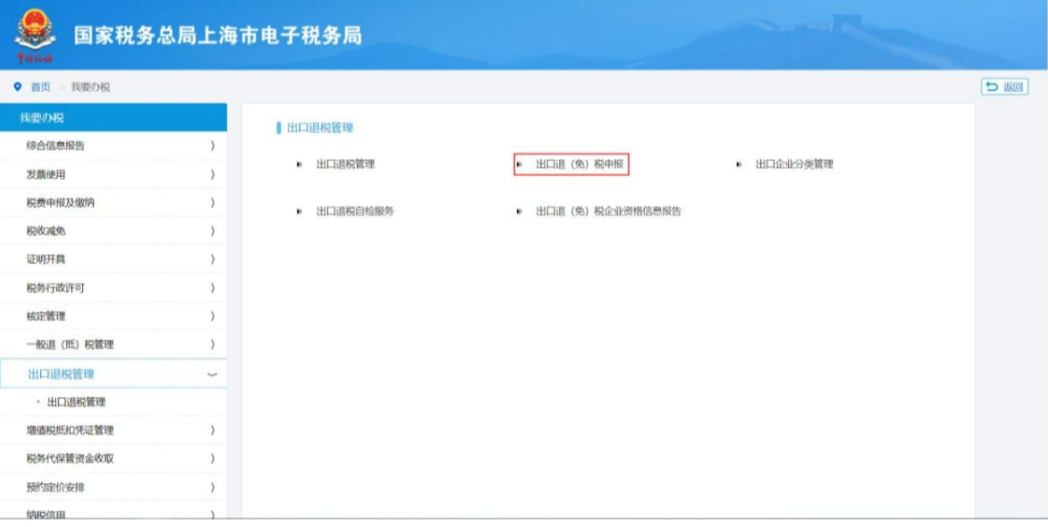Open the 出口退税自检服务 link

pyautogui.click(x=355, y=211)
